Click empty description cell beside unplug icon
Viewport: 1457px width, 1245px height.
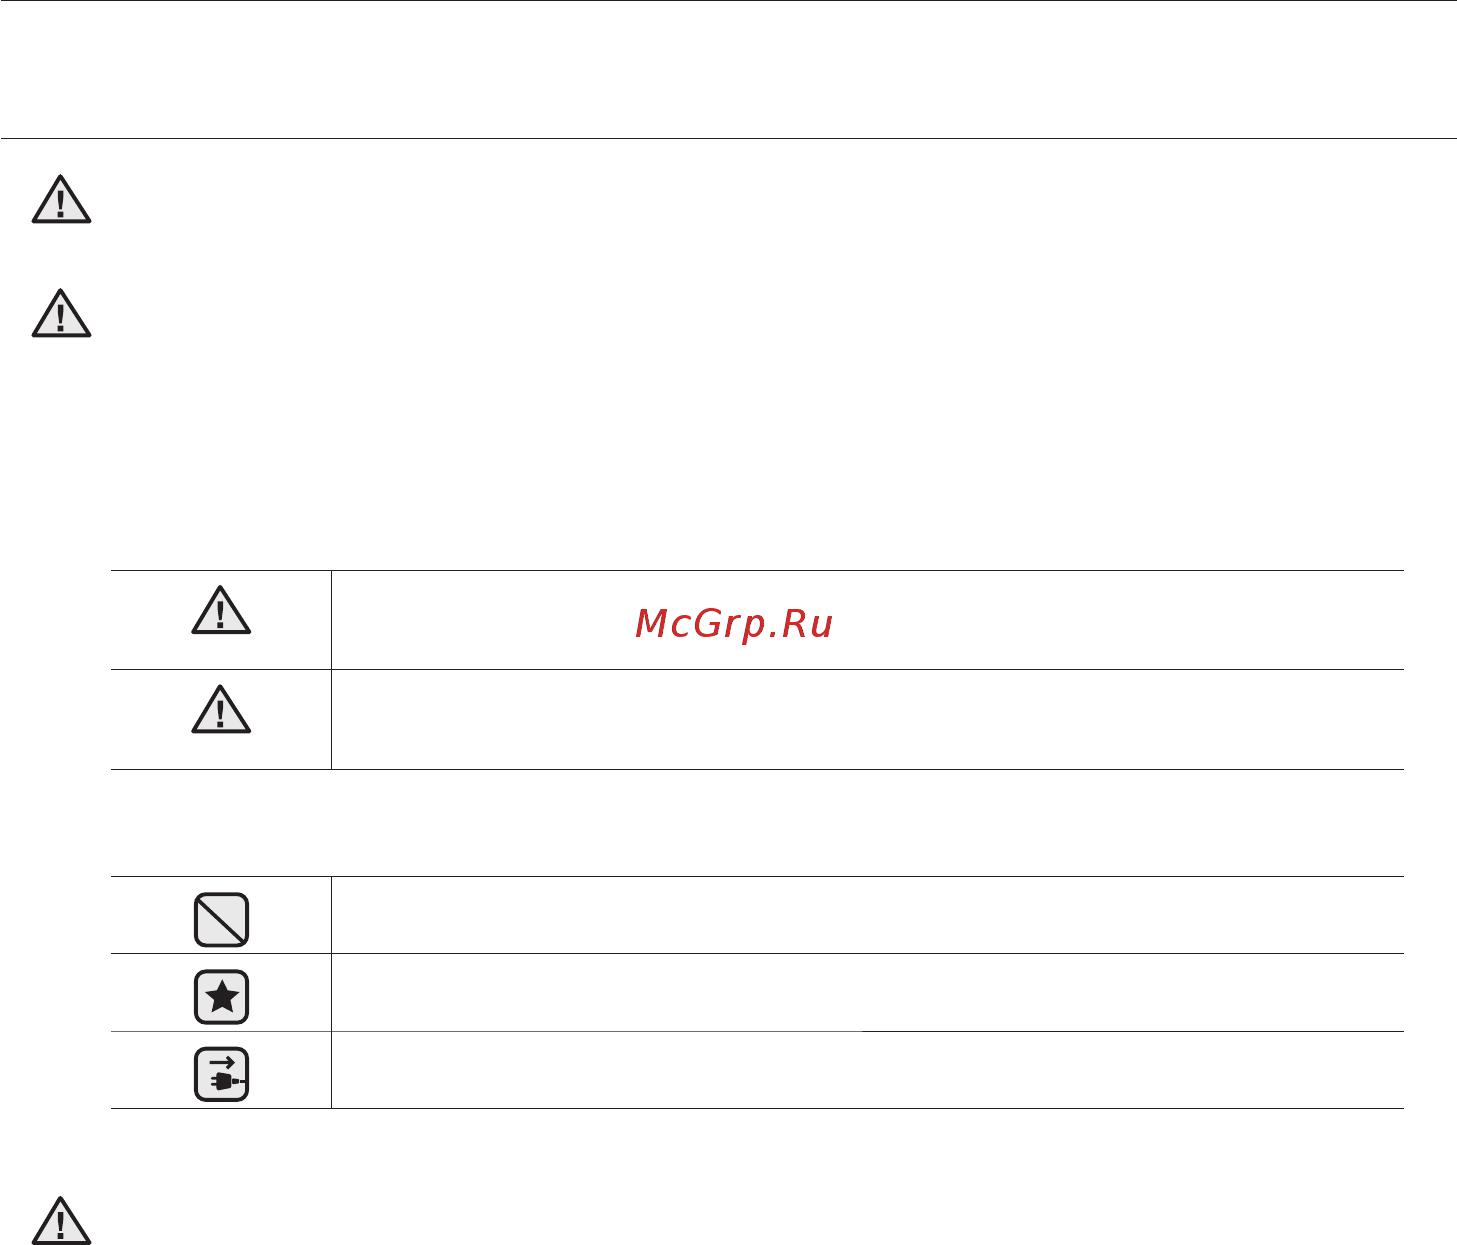867,1070
